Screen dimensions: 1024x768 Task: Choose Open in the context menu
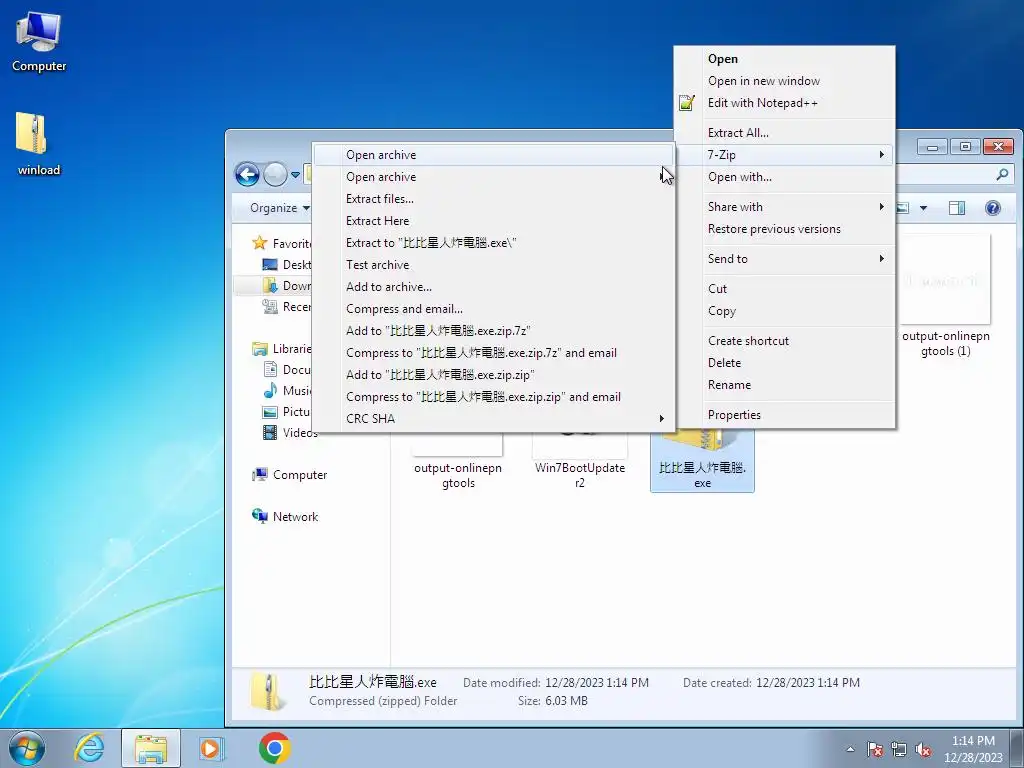coord(784,59)
